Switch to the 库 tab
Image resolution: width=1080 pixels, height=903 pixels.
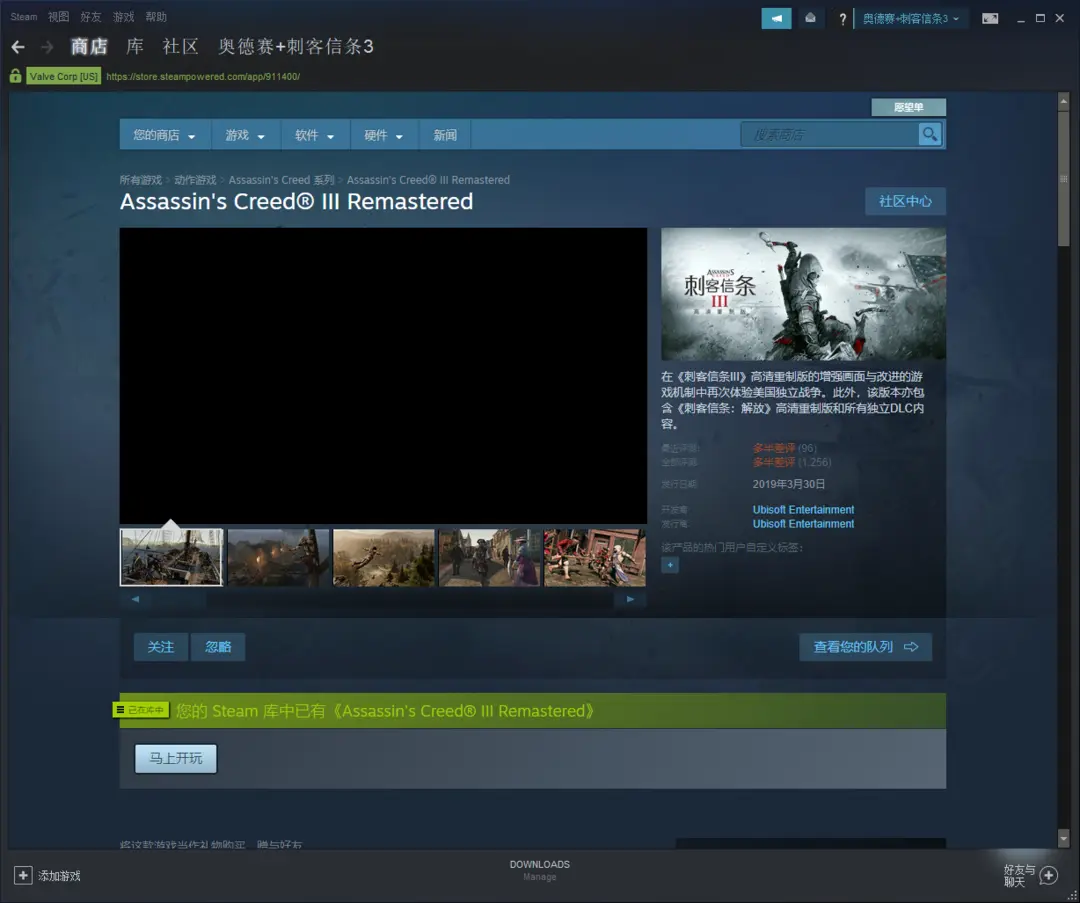135,46
